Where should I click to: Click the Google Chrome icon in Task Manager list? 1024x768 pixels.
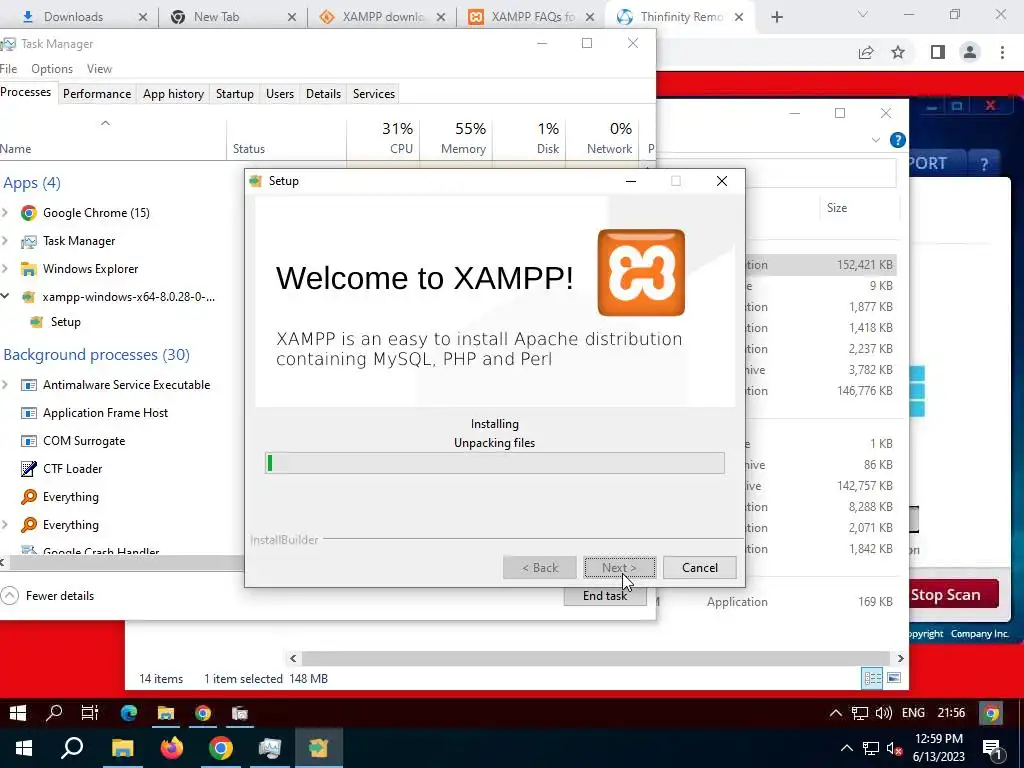tap(29, 213)
